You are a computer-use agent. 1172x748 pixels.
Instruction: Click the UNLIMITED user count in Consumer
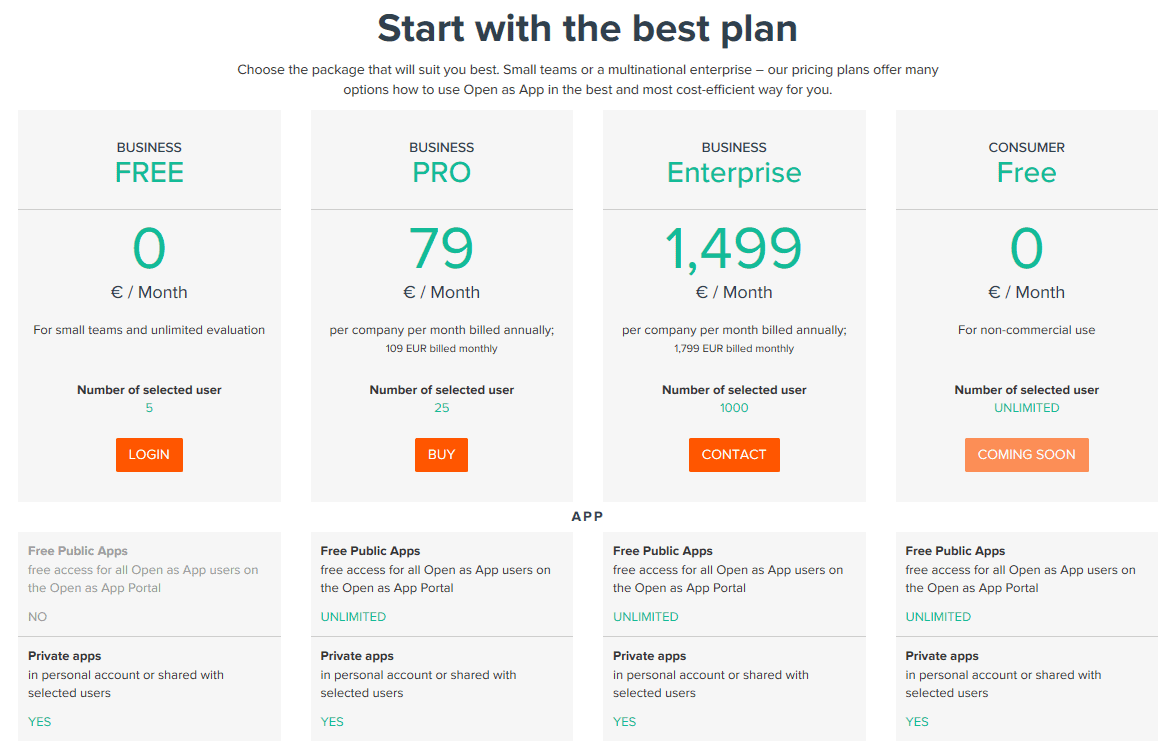click(1026, 408)
